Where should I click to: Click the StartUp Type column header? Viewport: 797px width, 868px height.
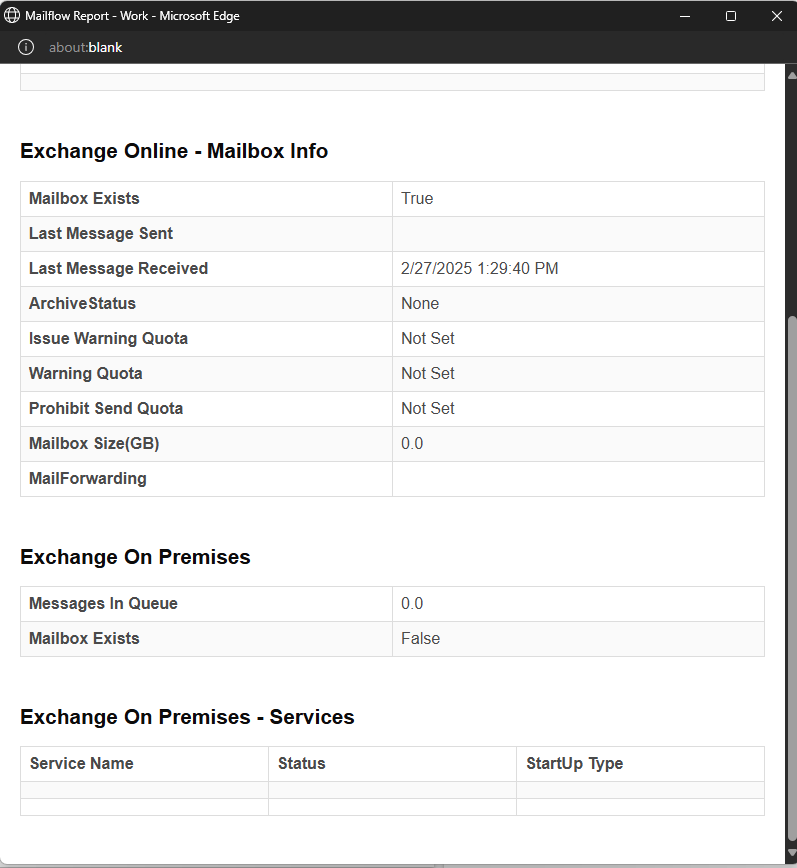point(575,764)
